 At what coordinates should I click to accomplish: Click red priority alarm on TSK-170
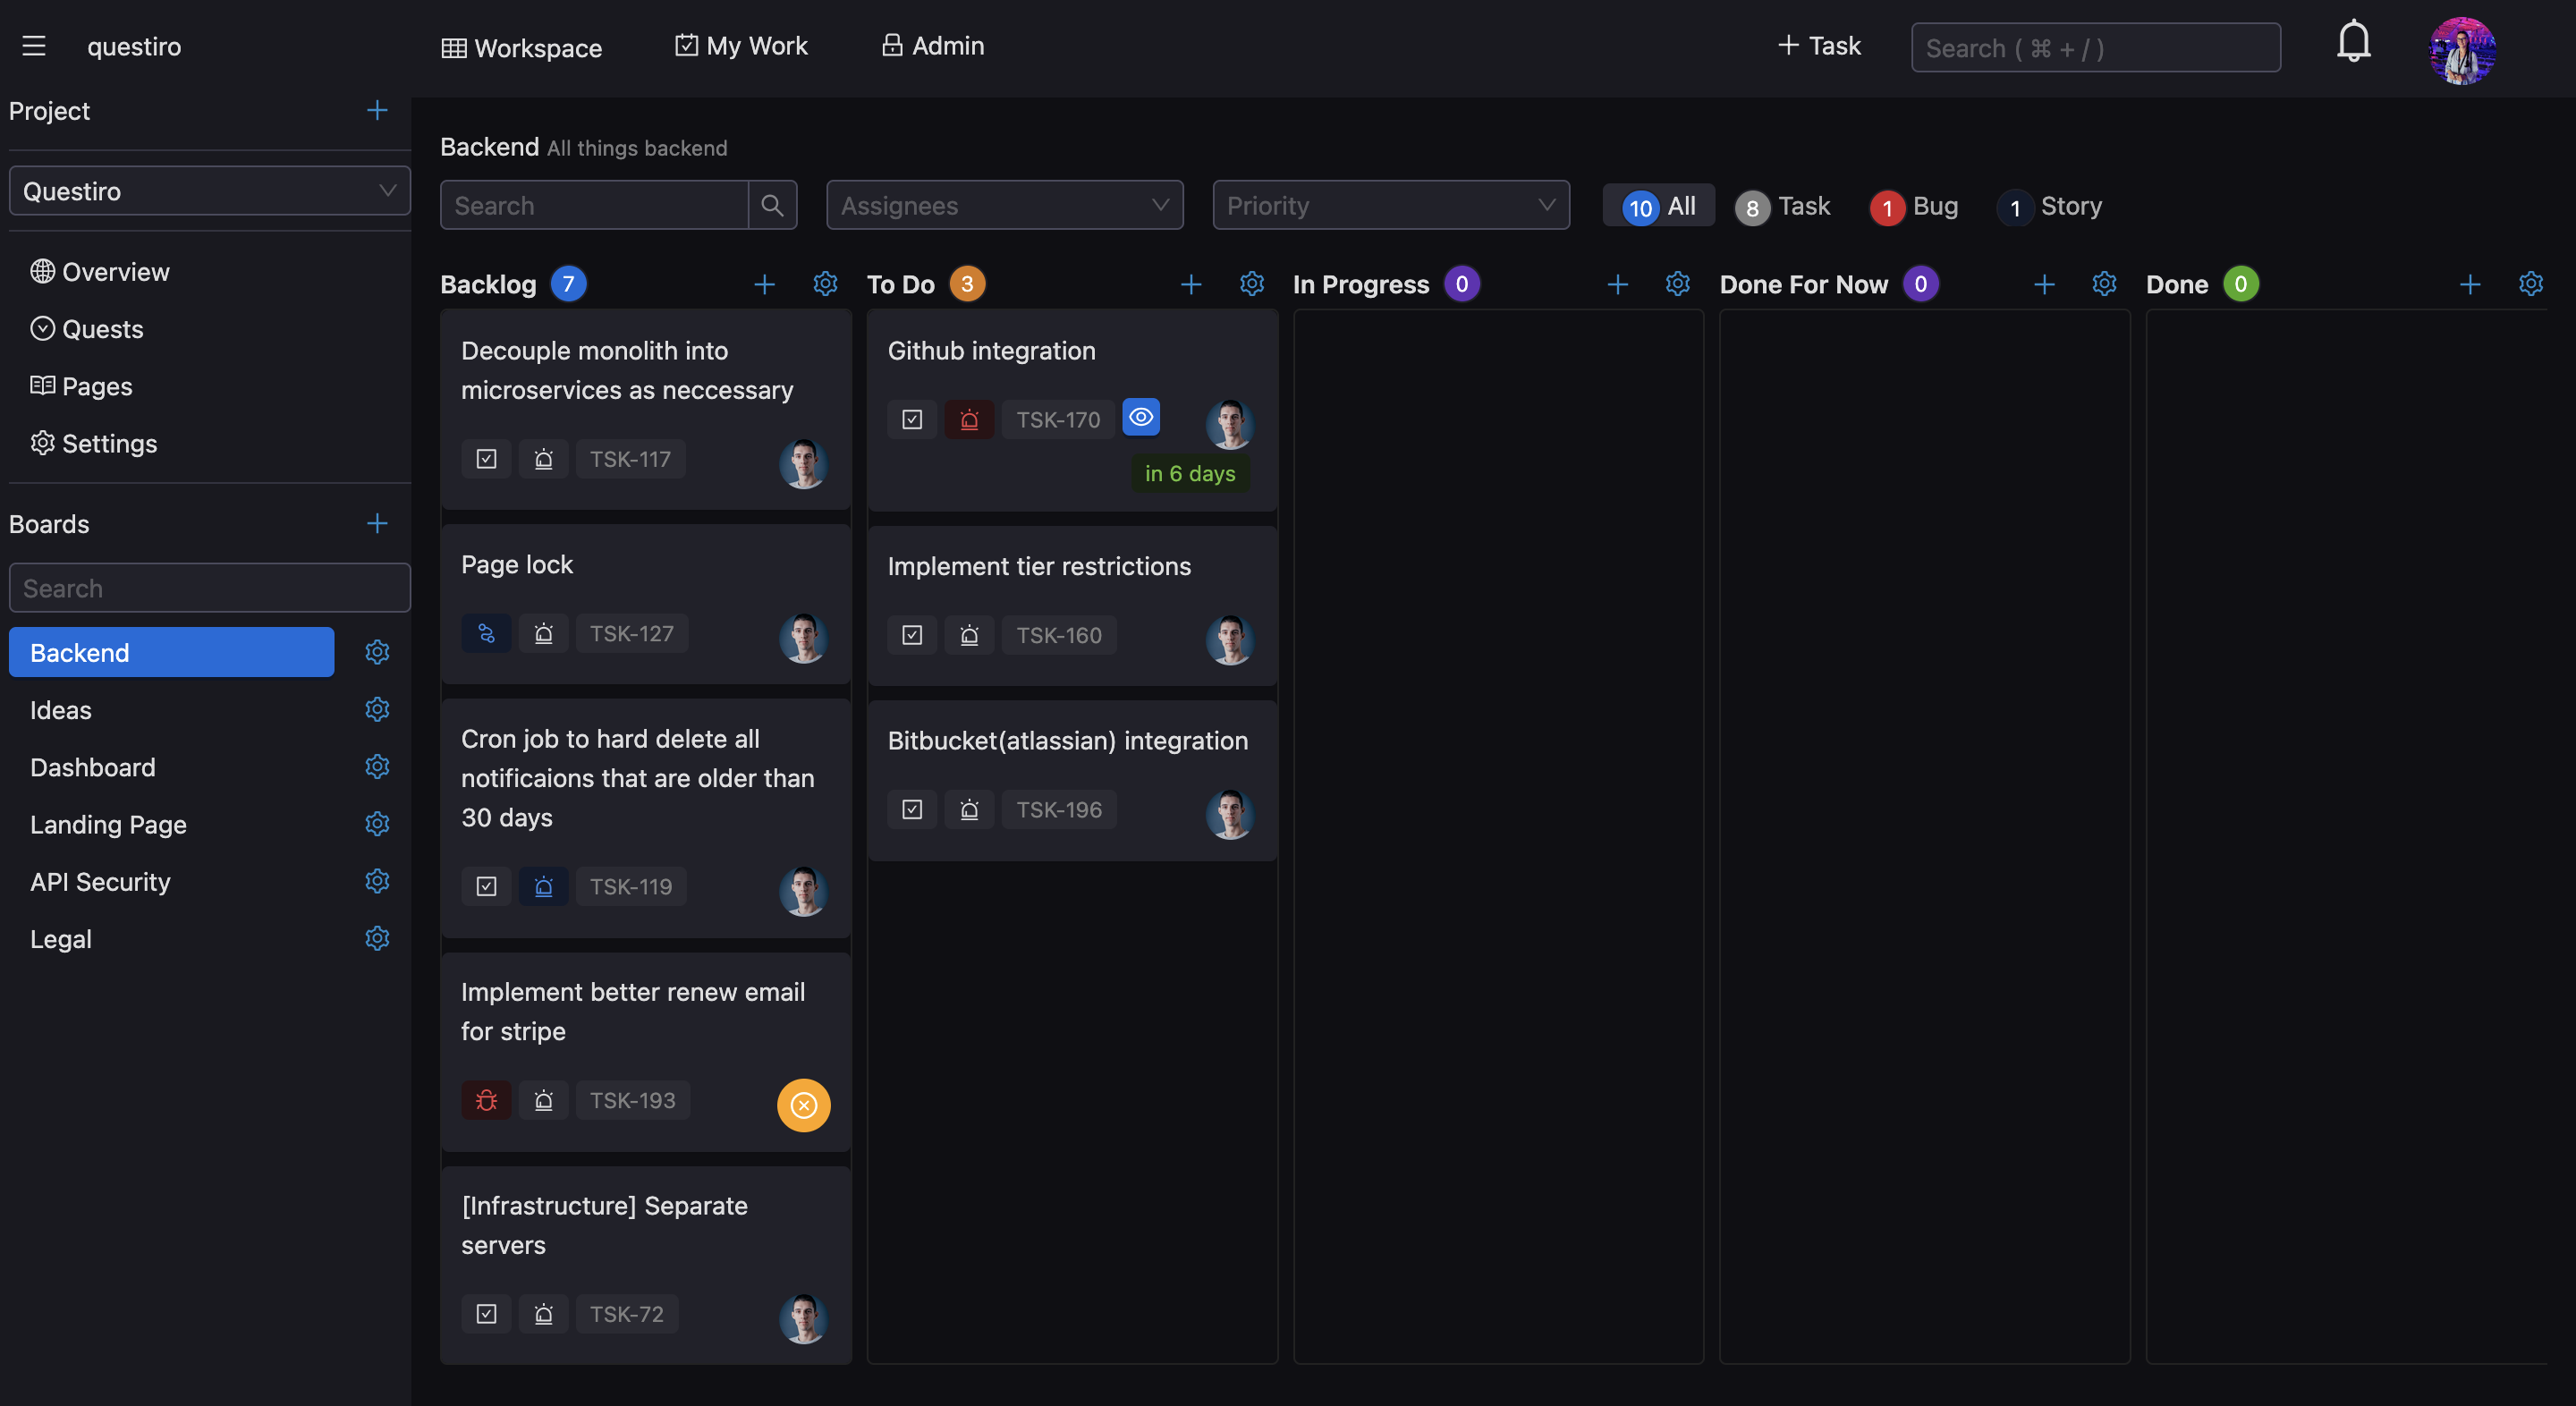click(969, 420)
